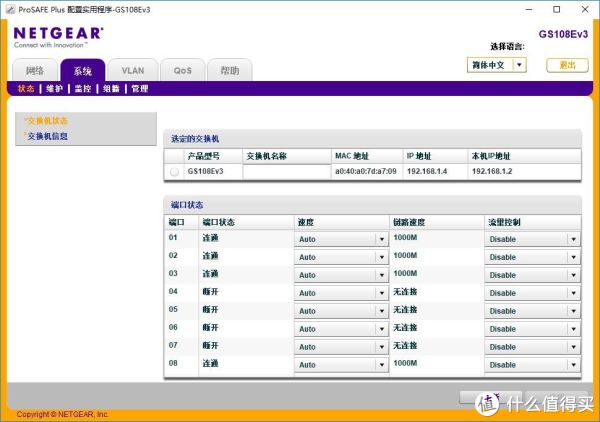The width and height of the screenshot is (600, 422).
Task: Open port 01 speed Auto dropdown
Action: click(341, 239)
